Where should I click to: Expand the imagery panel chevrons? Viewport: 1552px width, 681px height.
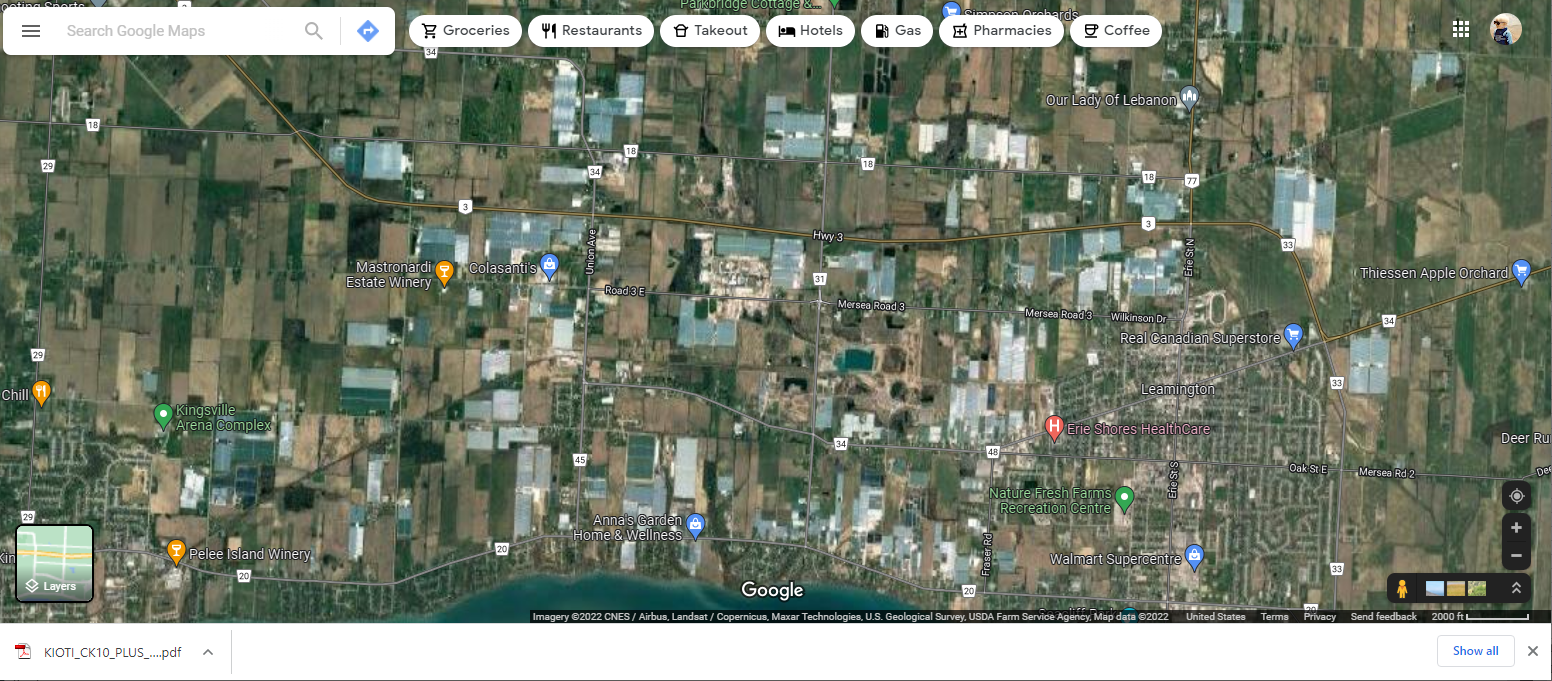(1516, 589)
